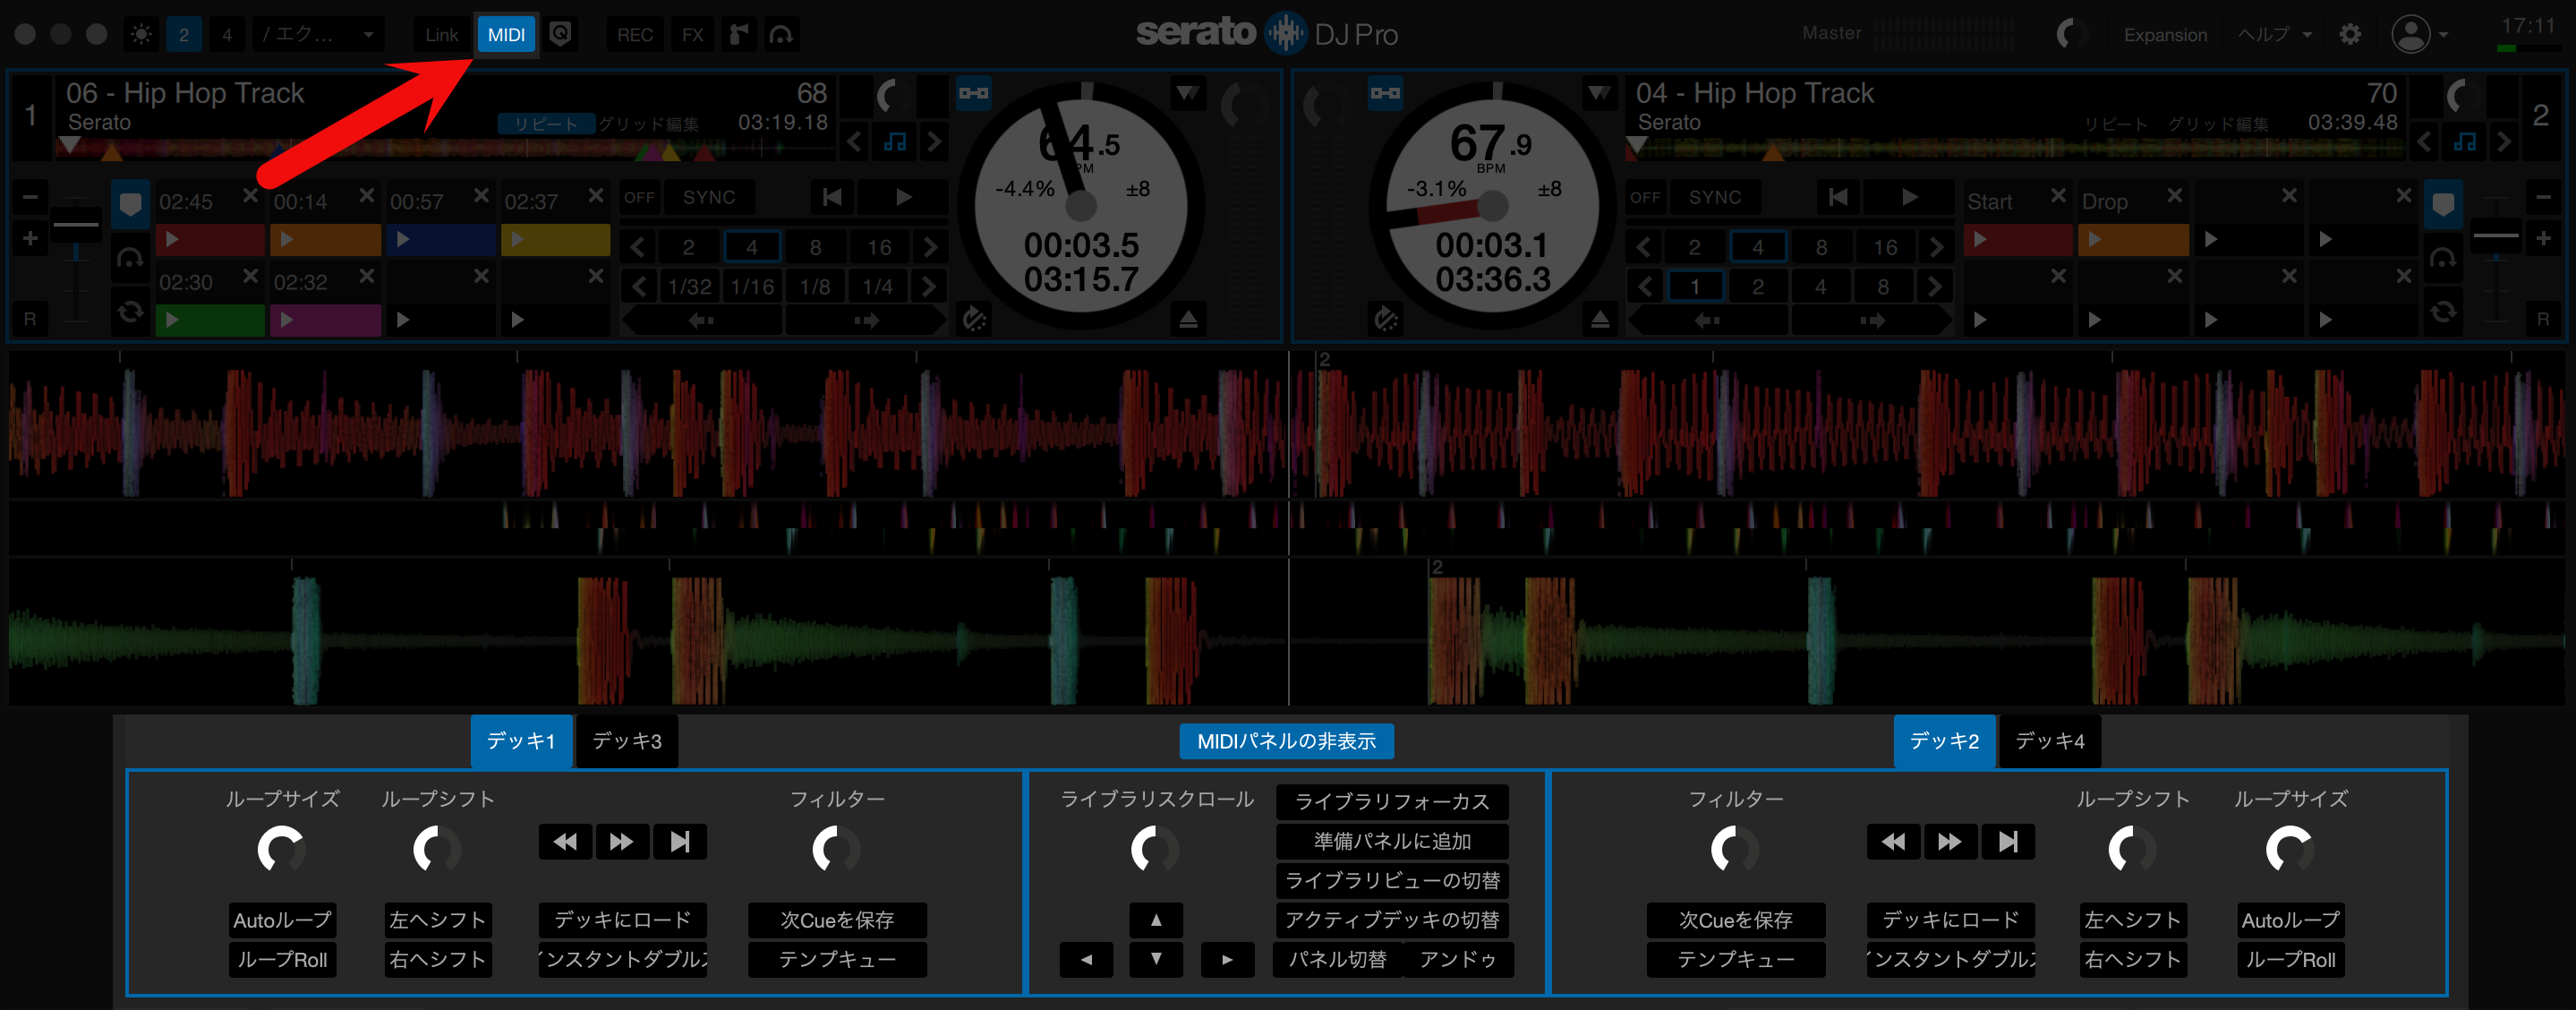Toggle MIDI mode off
The width and height of the screenshot is (2576, 1010).
click(507, 33)
